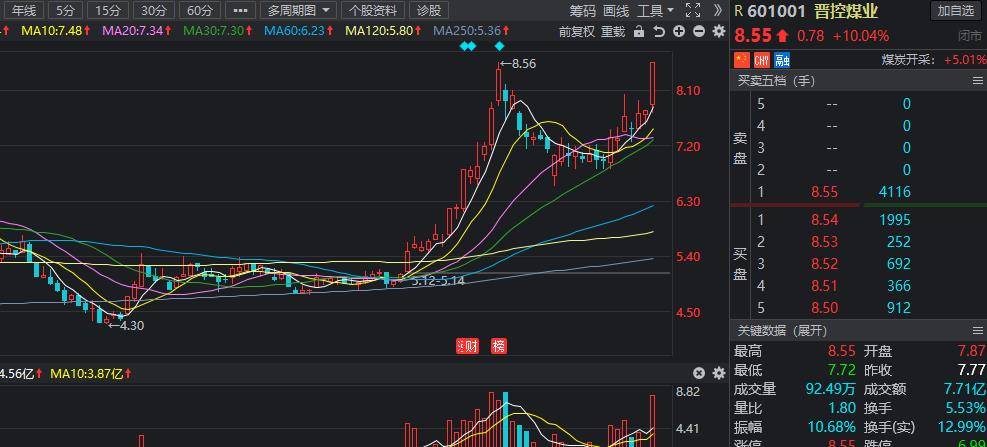Viewport: 987px width, 447px height.
Task: Click the single cyan diamond marker above chart
Action: tap(499, 46)
